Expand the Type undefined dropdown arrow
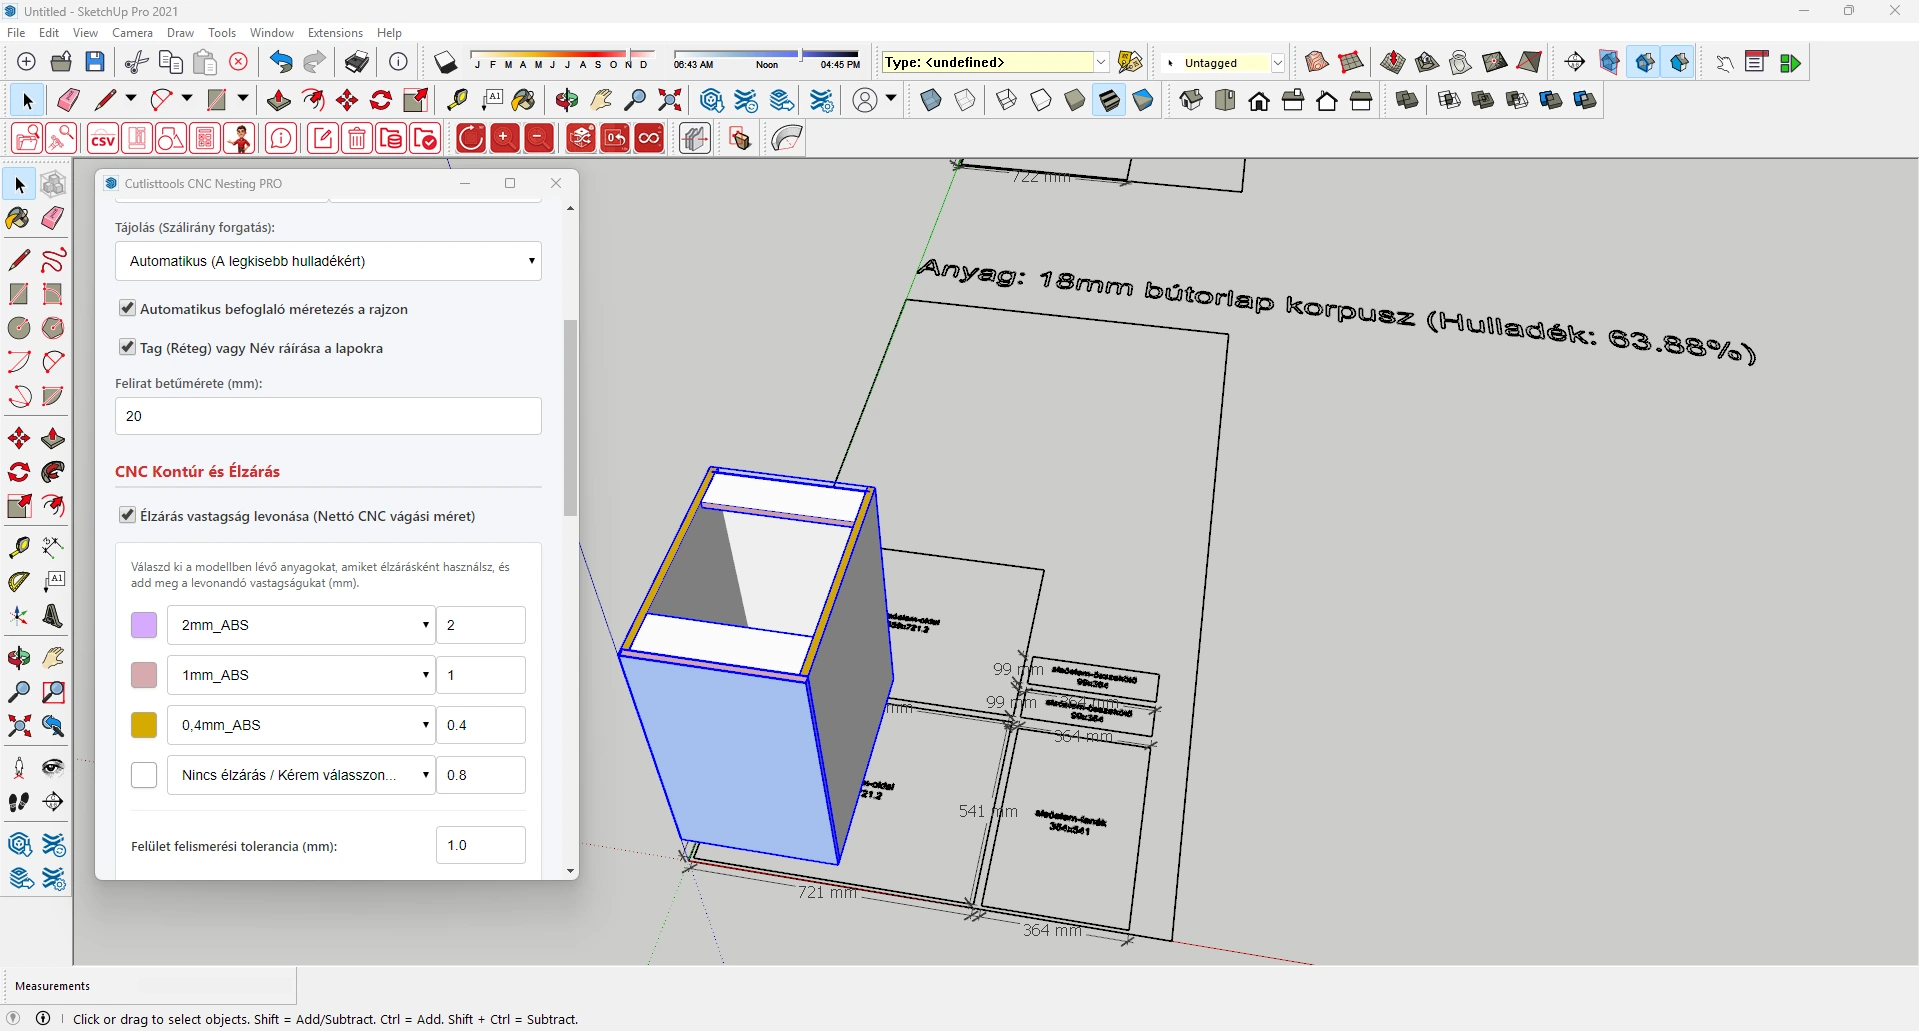This screenshot has height=1031, width=1919. 1101,62
